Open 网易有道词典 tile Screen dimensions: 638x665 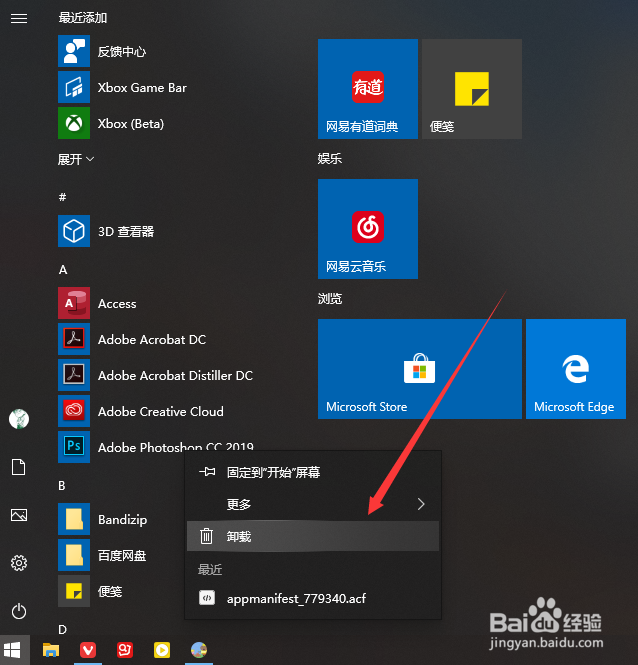(368, 89)
